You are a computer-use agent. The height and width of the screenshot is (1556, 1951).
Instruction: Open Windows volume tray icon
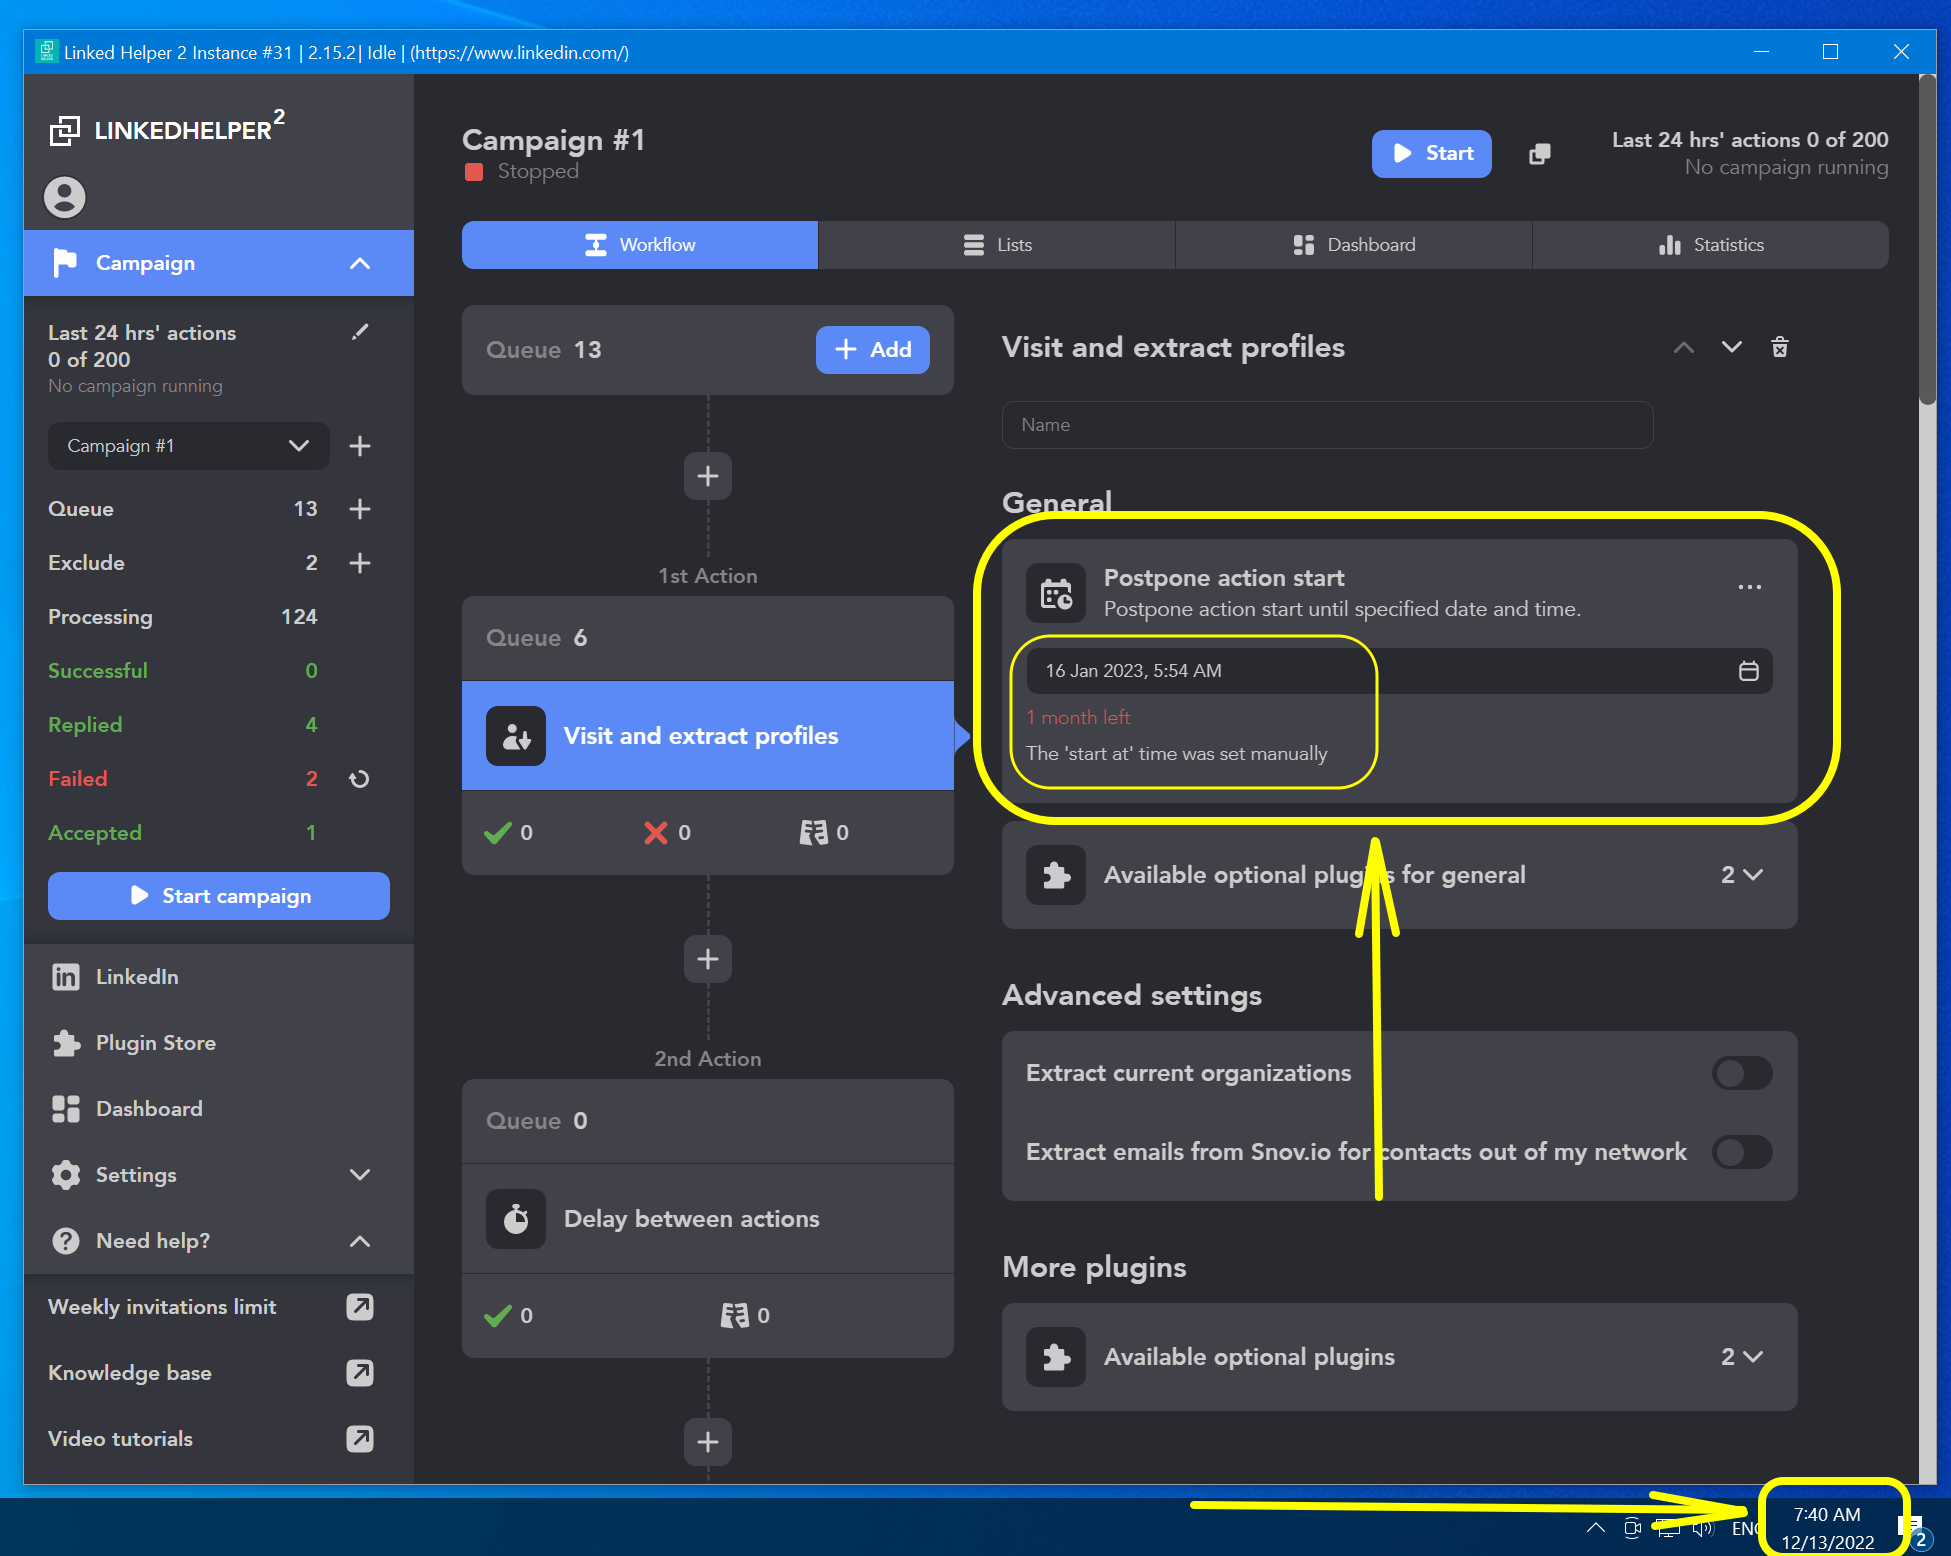click(x=1703, y=1528)
